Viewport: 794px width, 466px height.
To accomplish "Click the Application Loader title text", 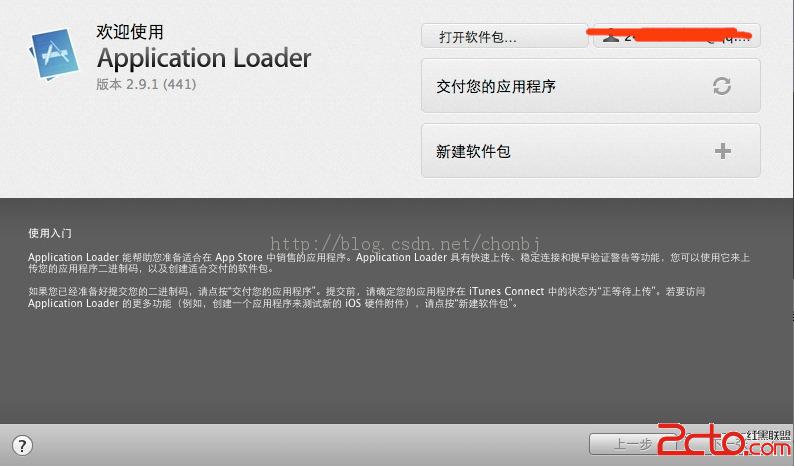I will [x=204, y=58].
